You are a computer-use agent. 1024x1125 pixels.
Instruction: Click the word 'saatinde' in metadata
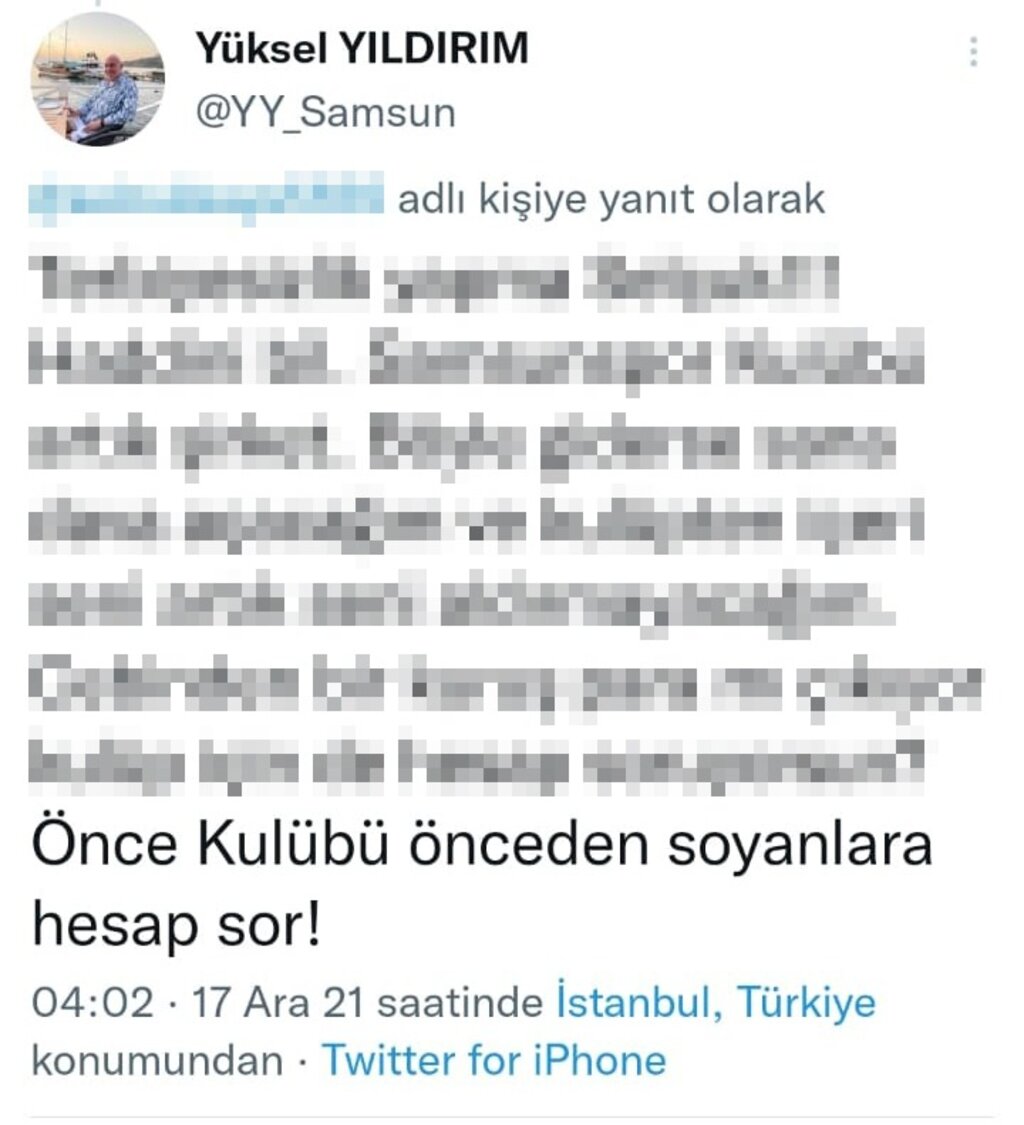[x=460, y=1002]
